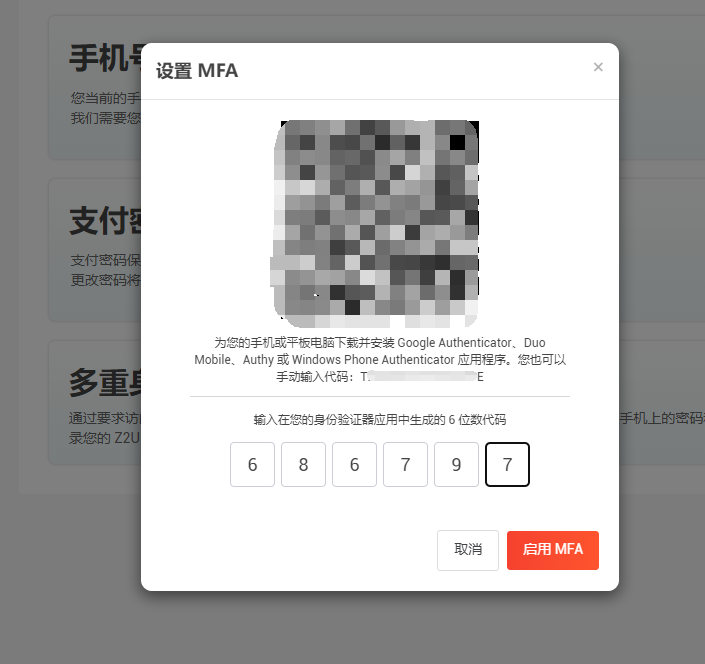Screen dimensions: 705x664
Task: Click 支付密码保 description text in background
Action: pos(106,260)
